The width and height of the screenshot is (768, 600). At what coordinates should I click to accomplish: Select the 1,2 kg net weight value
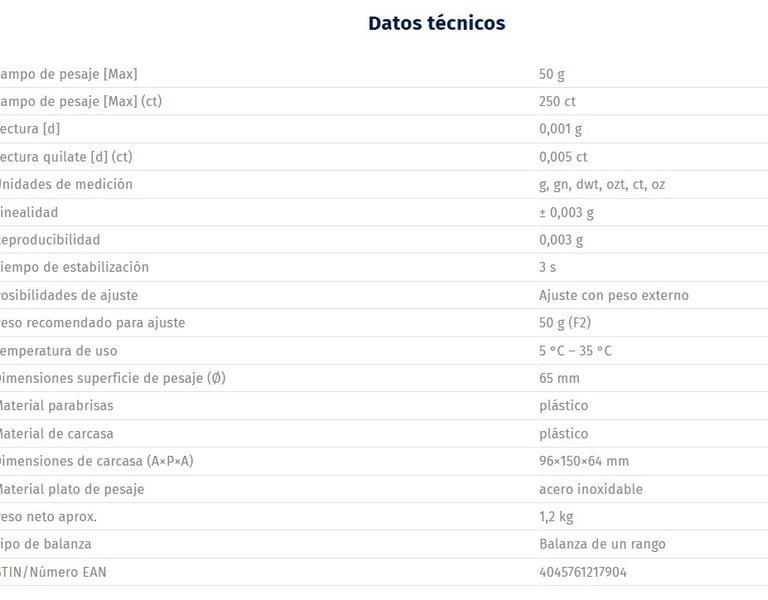pos(556,517)
